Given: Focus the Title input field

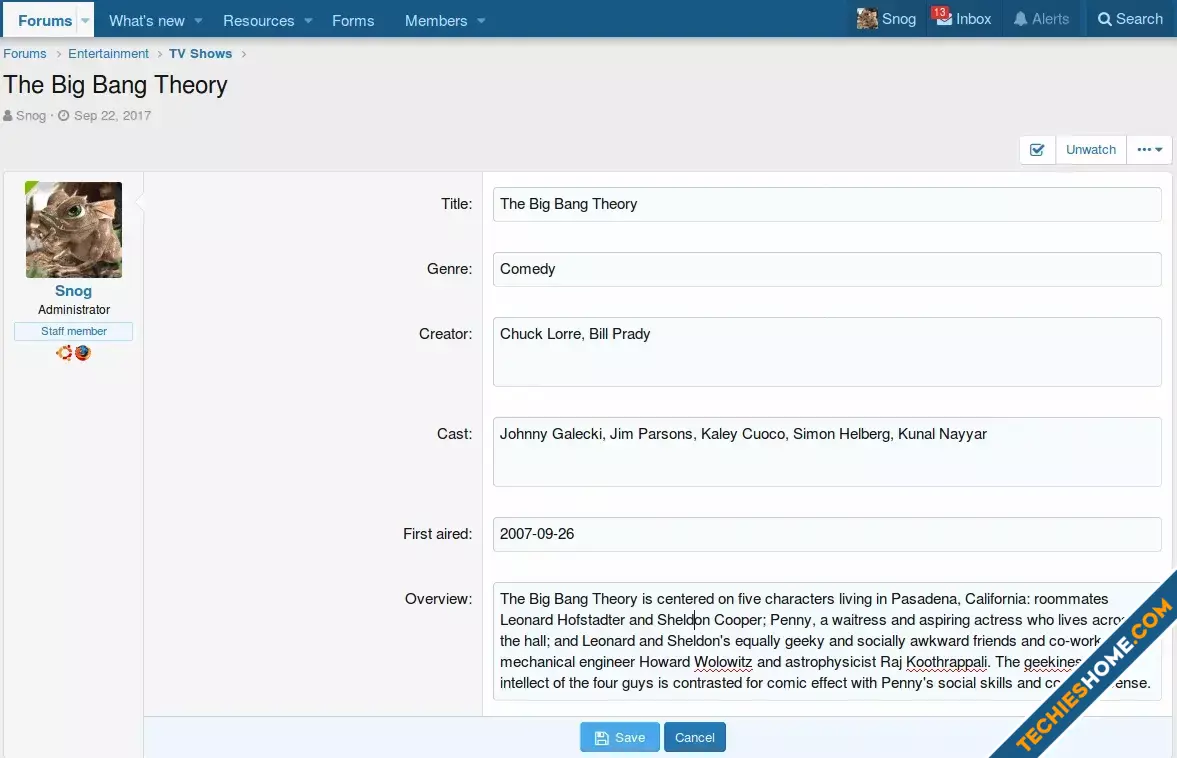Looking at the screenshot, I should click(x=827, y=204).
